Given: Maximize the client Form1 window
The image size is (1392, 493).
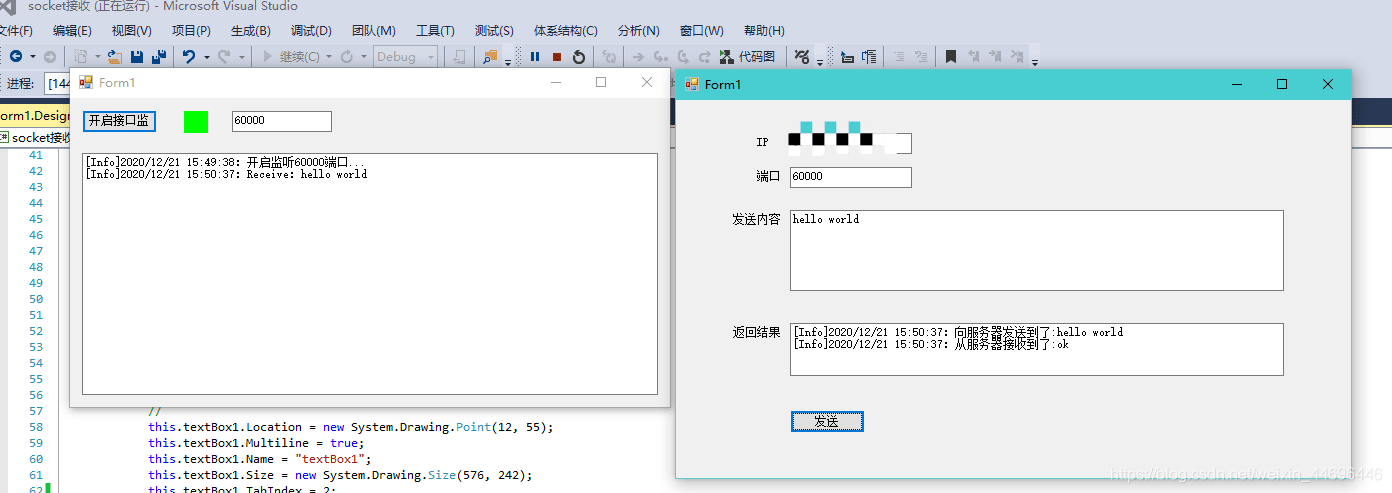Looking at the screenshot, I should pos(1282,85).
